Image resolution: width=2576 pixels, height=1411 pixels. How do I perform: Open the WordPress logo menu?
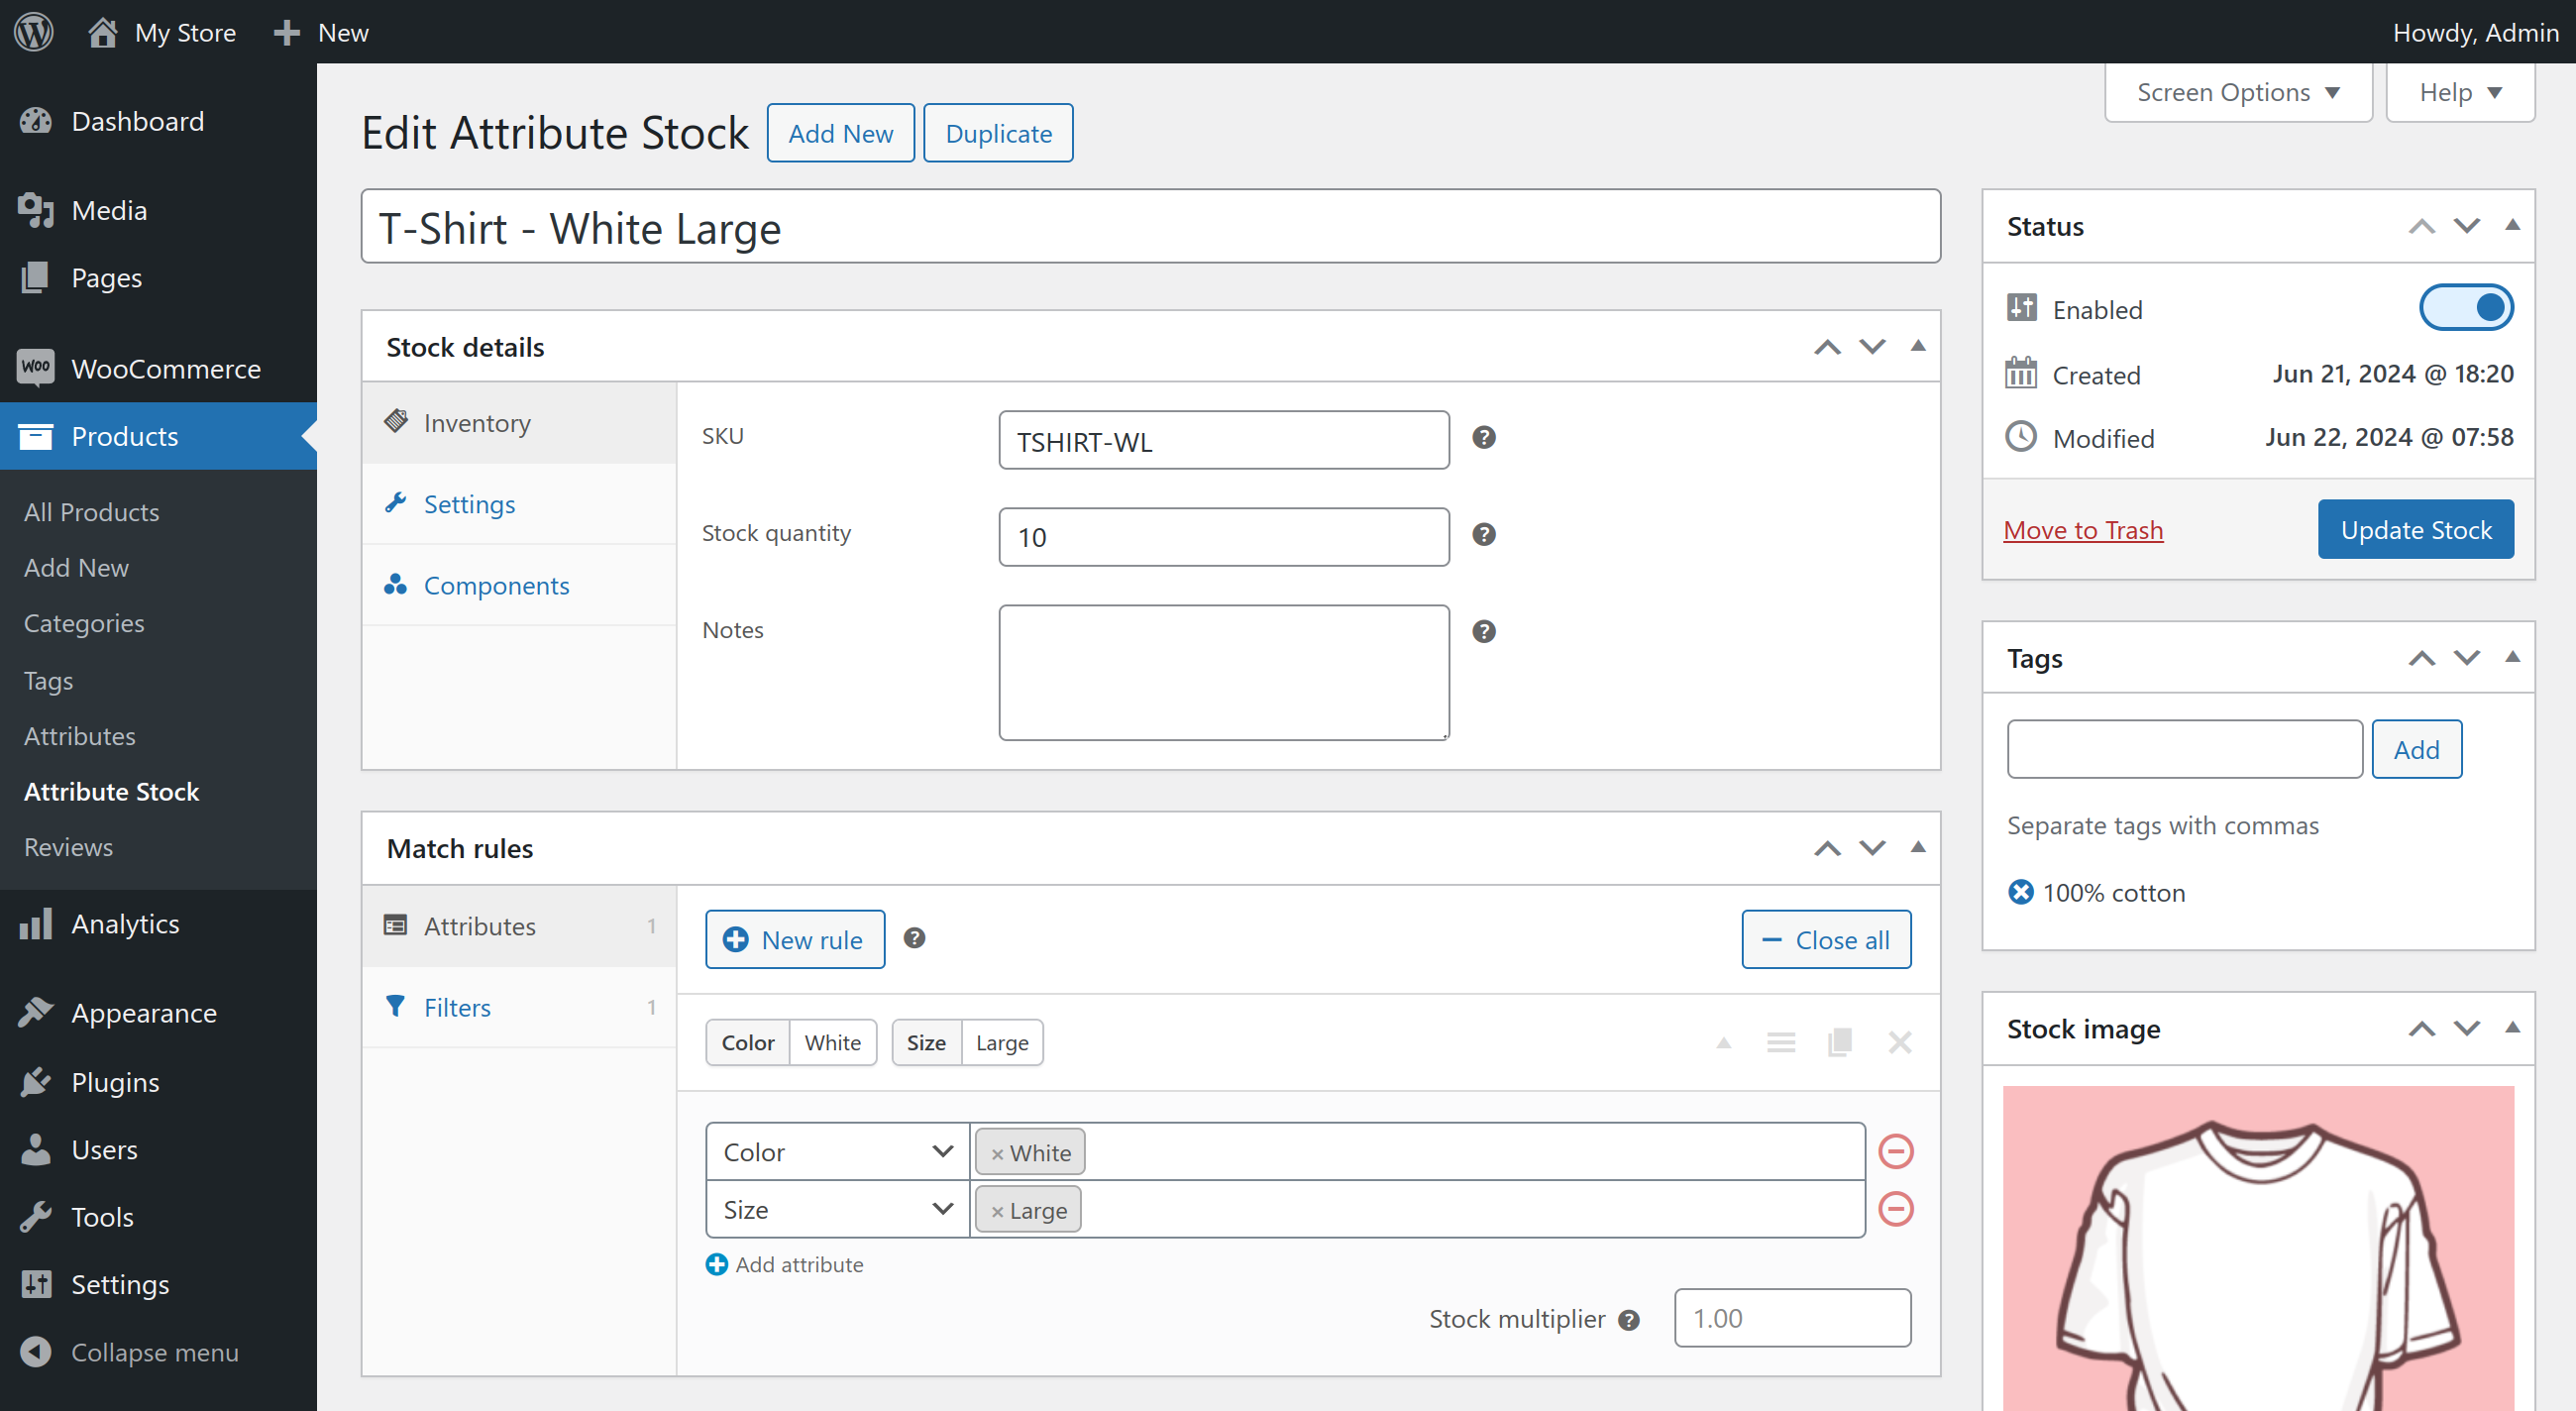tap(33, 31)
